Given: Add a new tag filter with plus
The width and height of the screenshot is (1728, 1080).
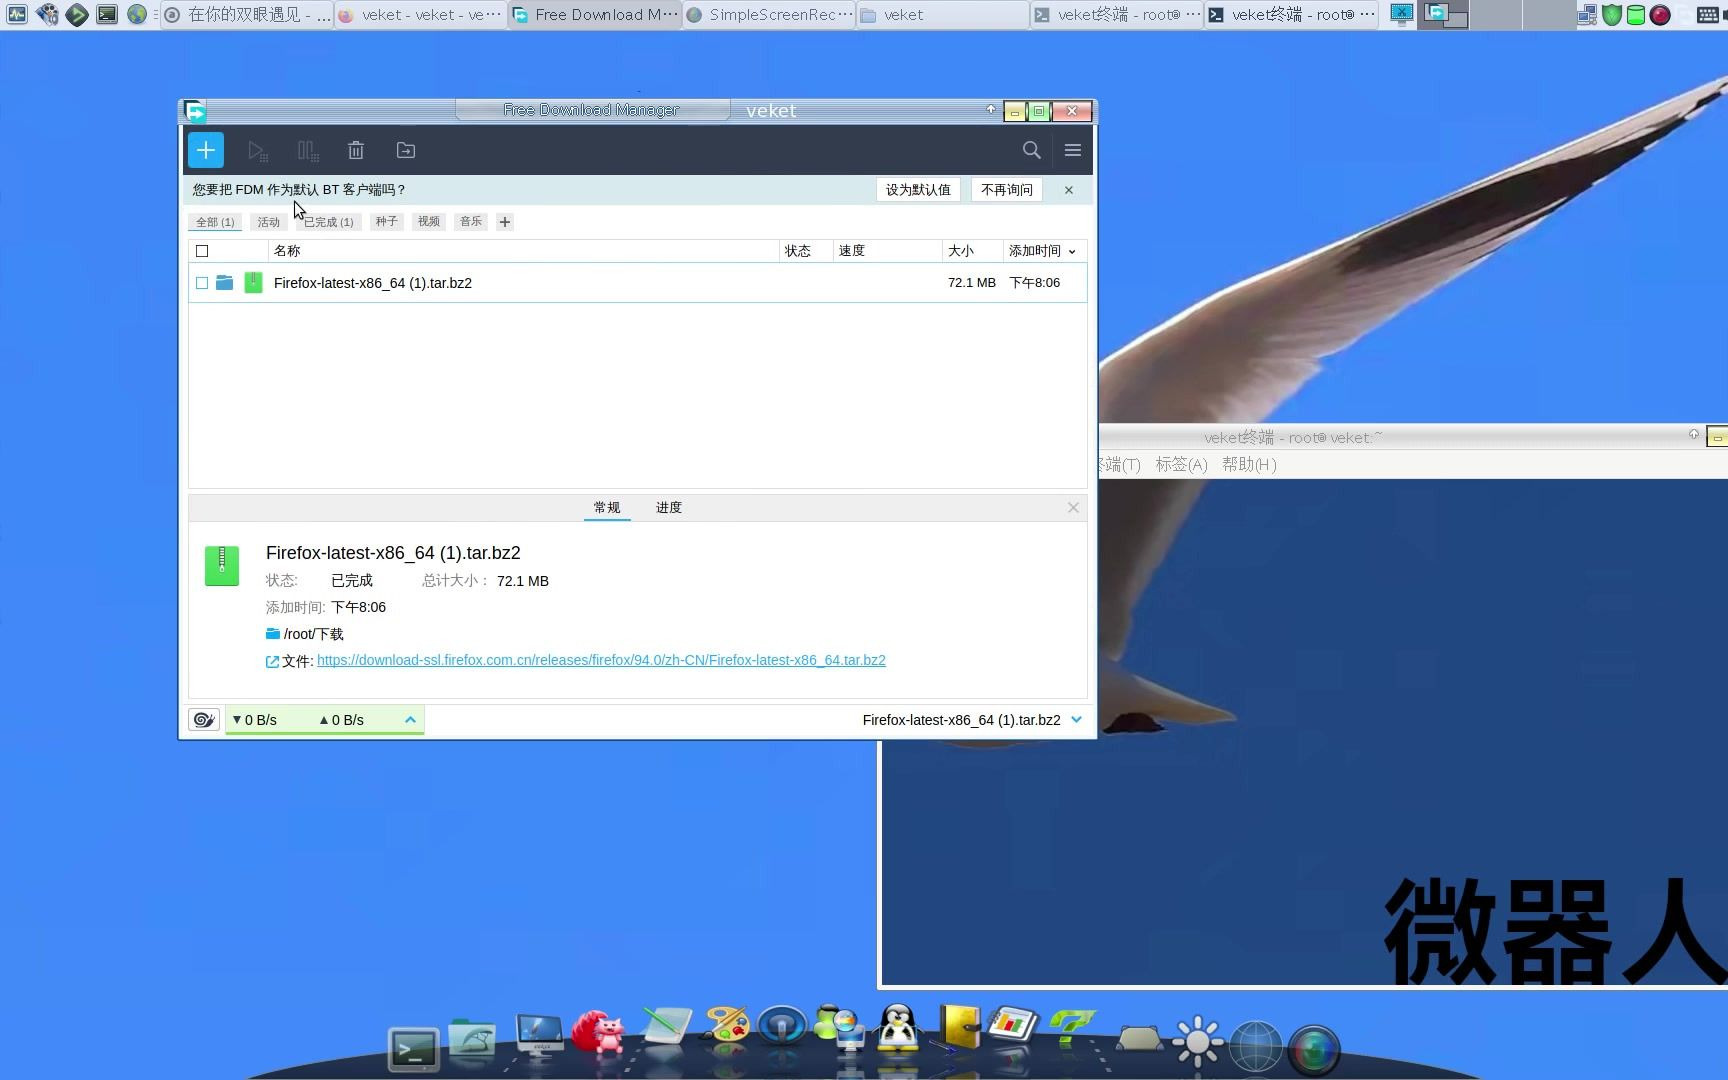Looking at the screenshot, I should (505, 222).
